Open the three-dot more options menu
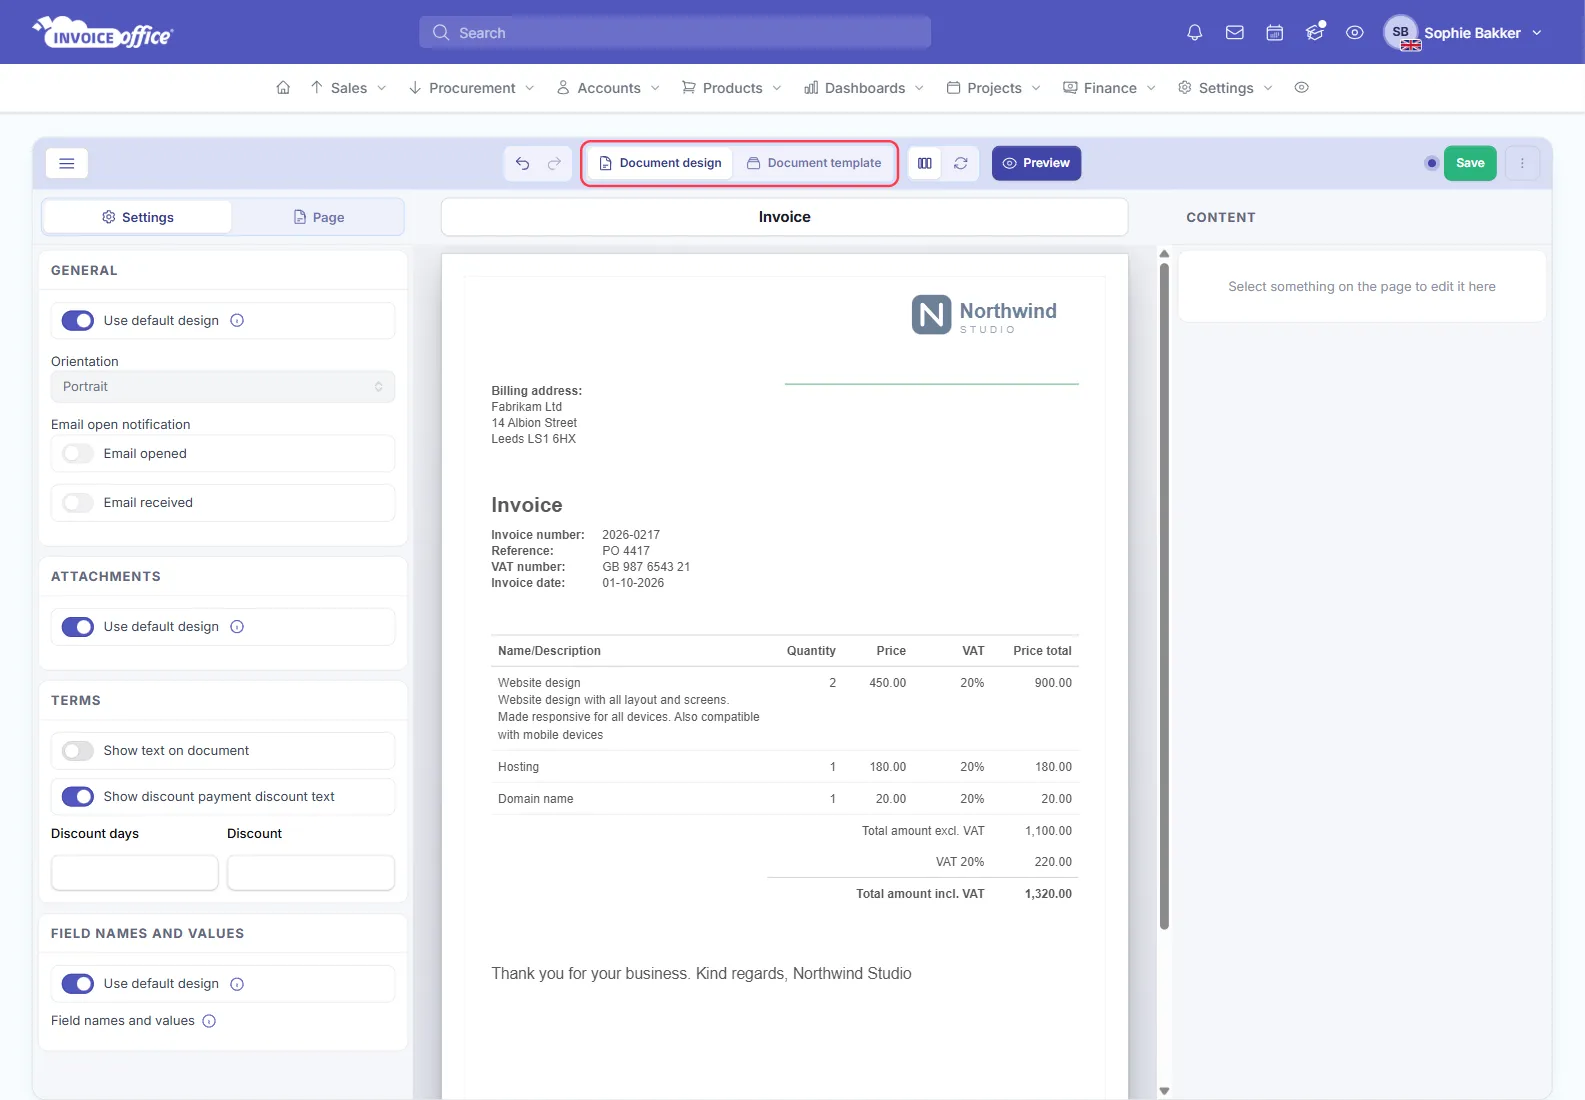 point(1522,163)
